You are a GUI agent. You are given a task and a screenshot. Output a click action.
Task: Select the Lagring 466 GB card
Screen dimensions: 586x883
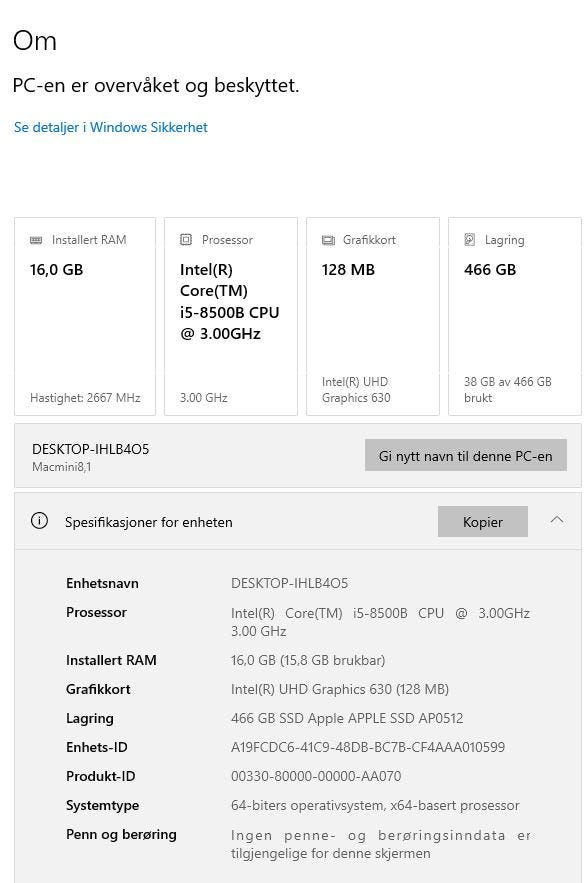click(515, 316)
